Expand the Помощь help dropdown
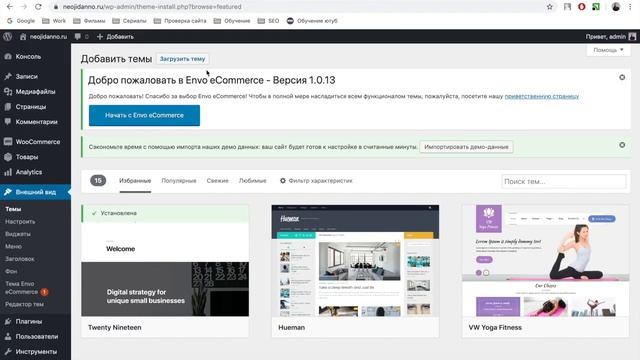This screenshot has height=360, width=640. tap(608, 50)
